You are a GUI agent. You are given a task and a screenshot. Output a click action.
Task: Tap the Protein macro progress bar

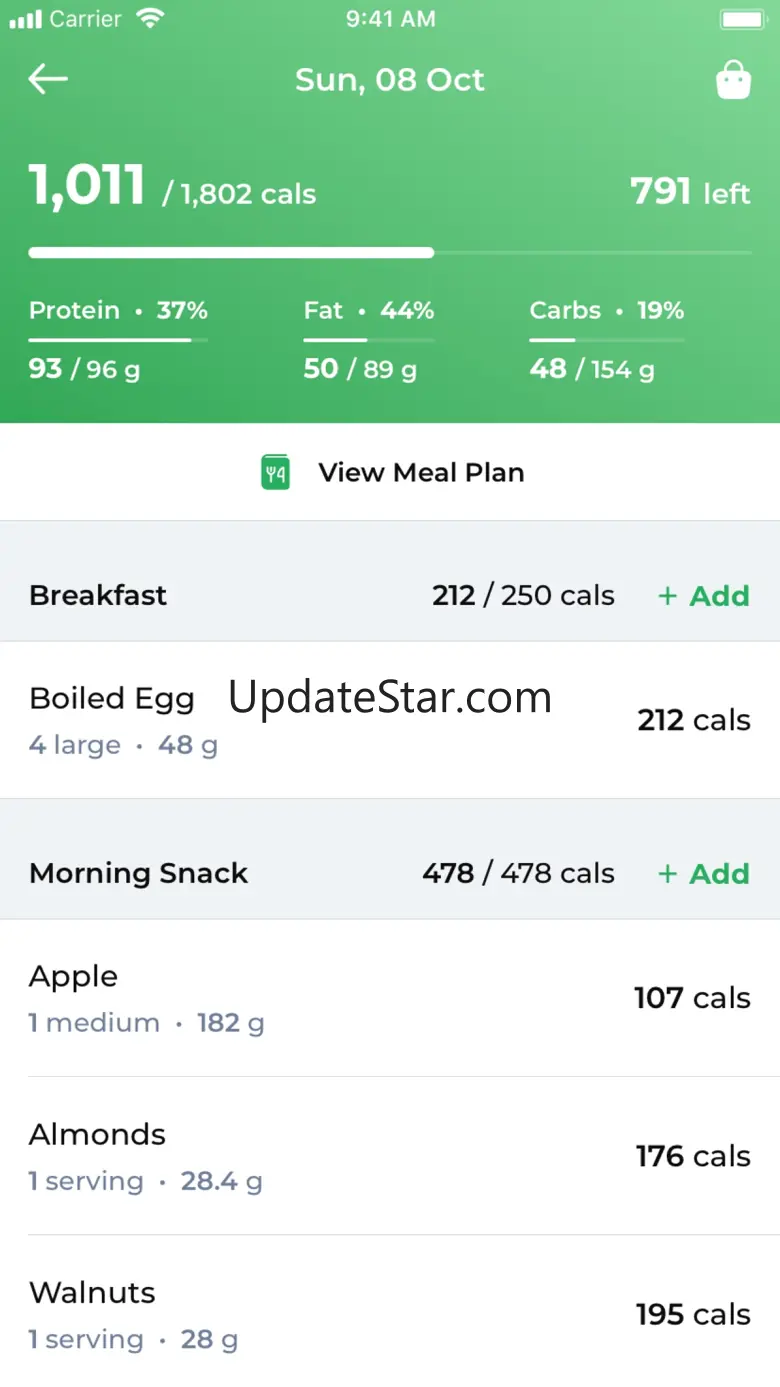tap(118, 340)
